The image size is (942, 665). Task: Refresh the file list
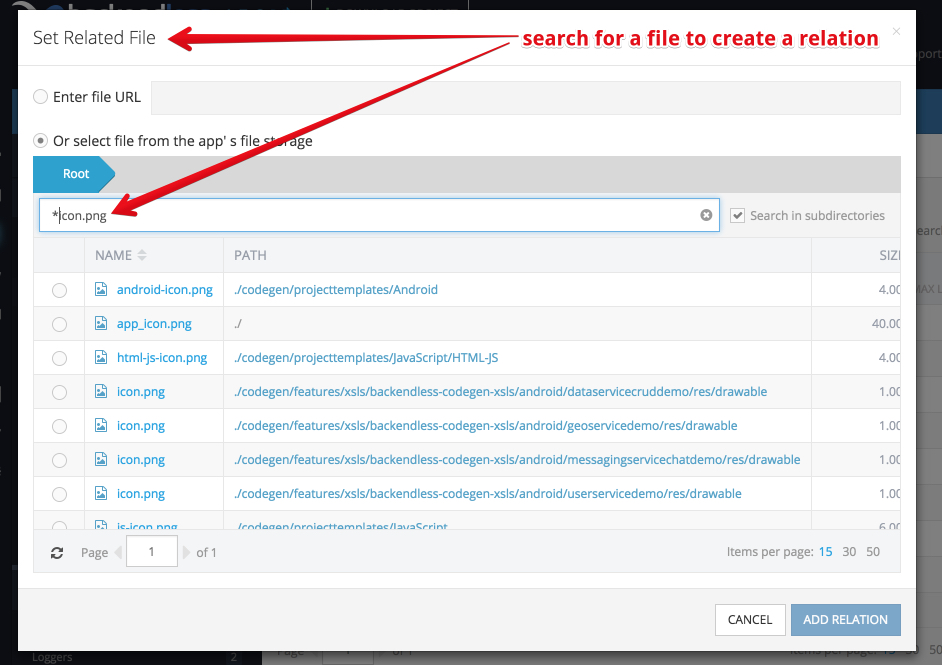(x=57, y=553)
